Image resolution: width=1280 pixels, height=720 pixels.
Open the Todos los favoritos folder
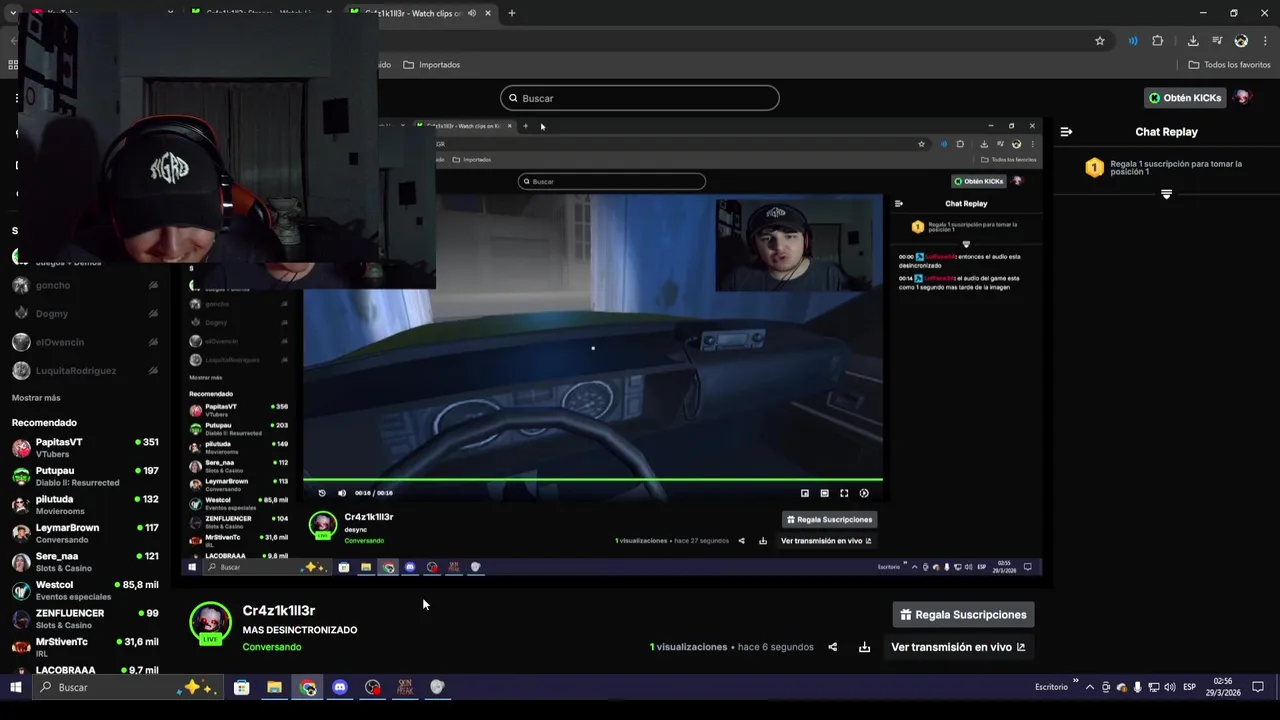coord(1229,65)
